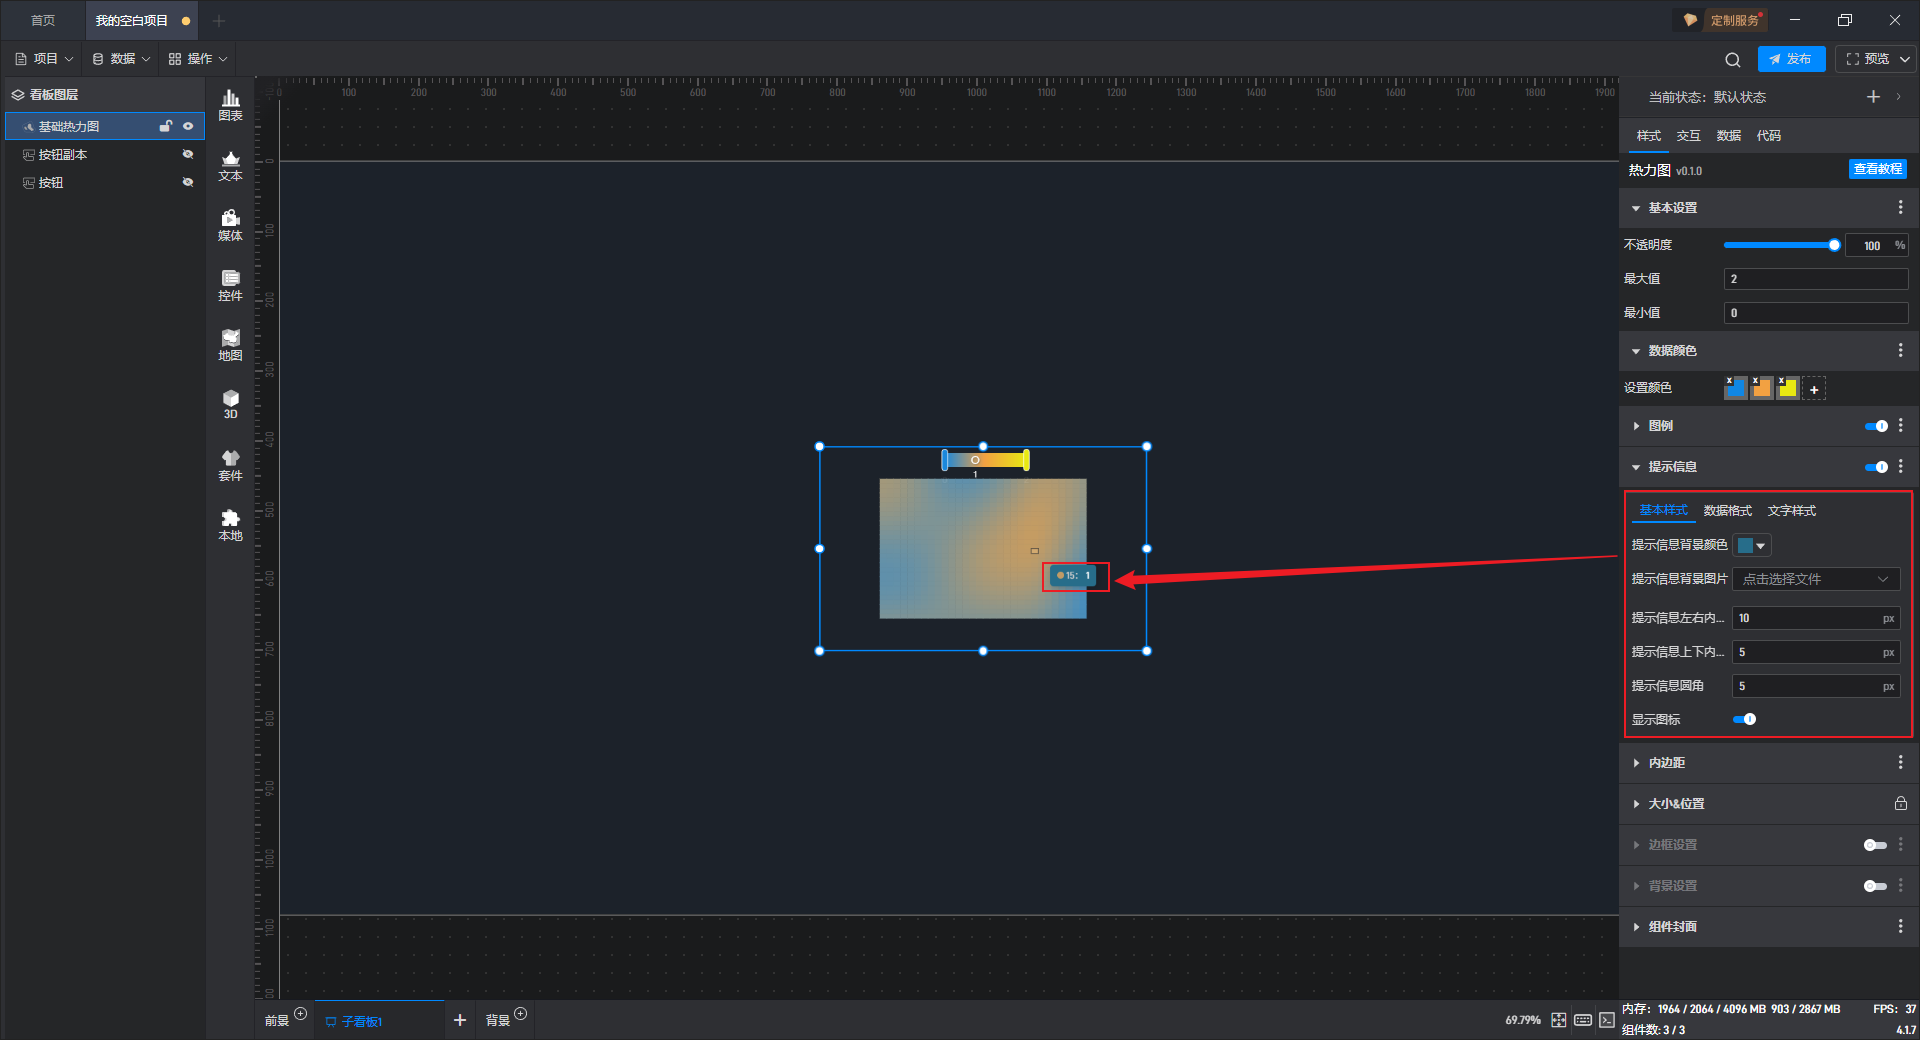This screenshot has height=1040, width=1920.
Task: Open the 控件 controls components panel
Action: coord(230,285)
